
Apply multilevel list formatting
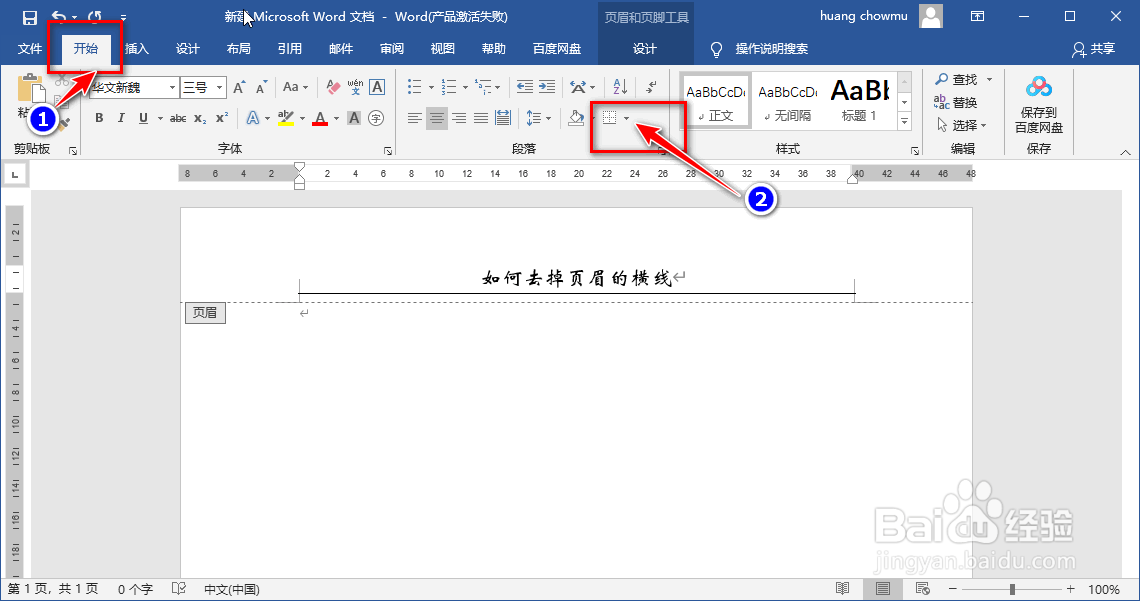click(x=483, y=87)
